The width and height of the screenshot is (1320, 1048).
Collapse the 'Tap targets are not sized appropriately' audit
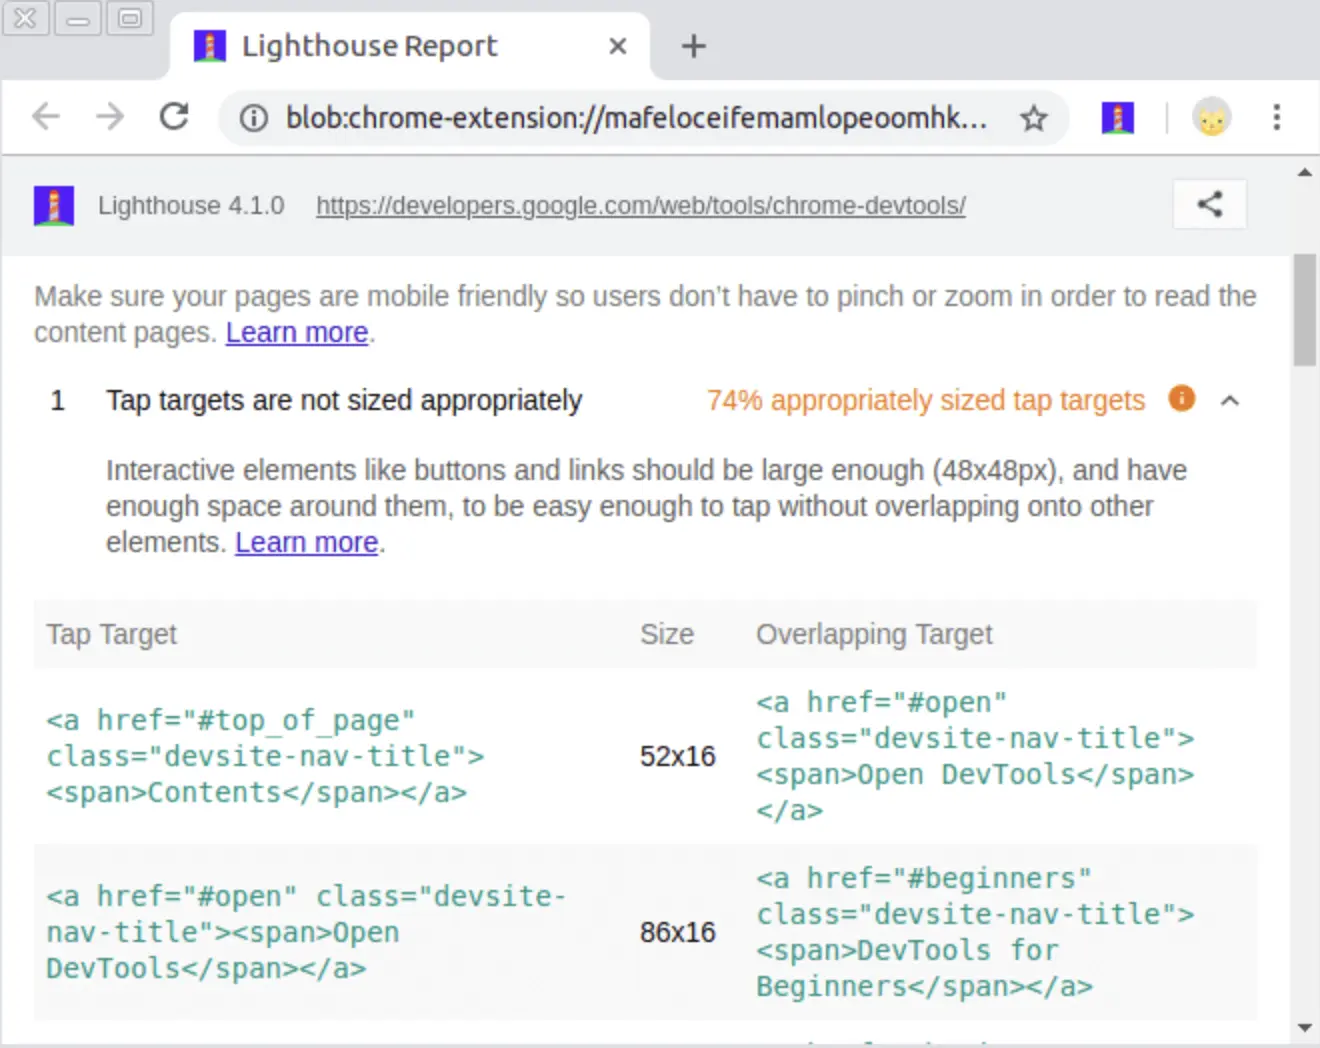(344, 401)
